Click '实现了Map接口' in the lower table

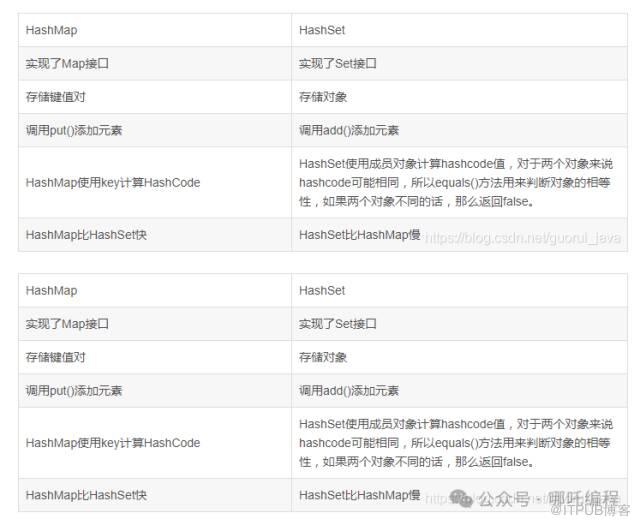pos(67,324)
